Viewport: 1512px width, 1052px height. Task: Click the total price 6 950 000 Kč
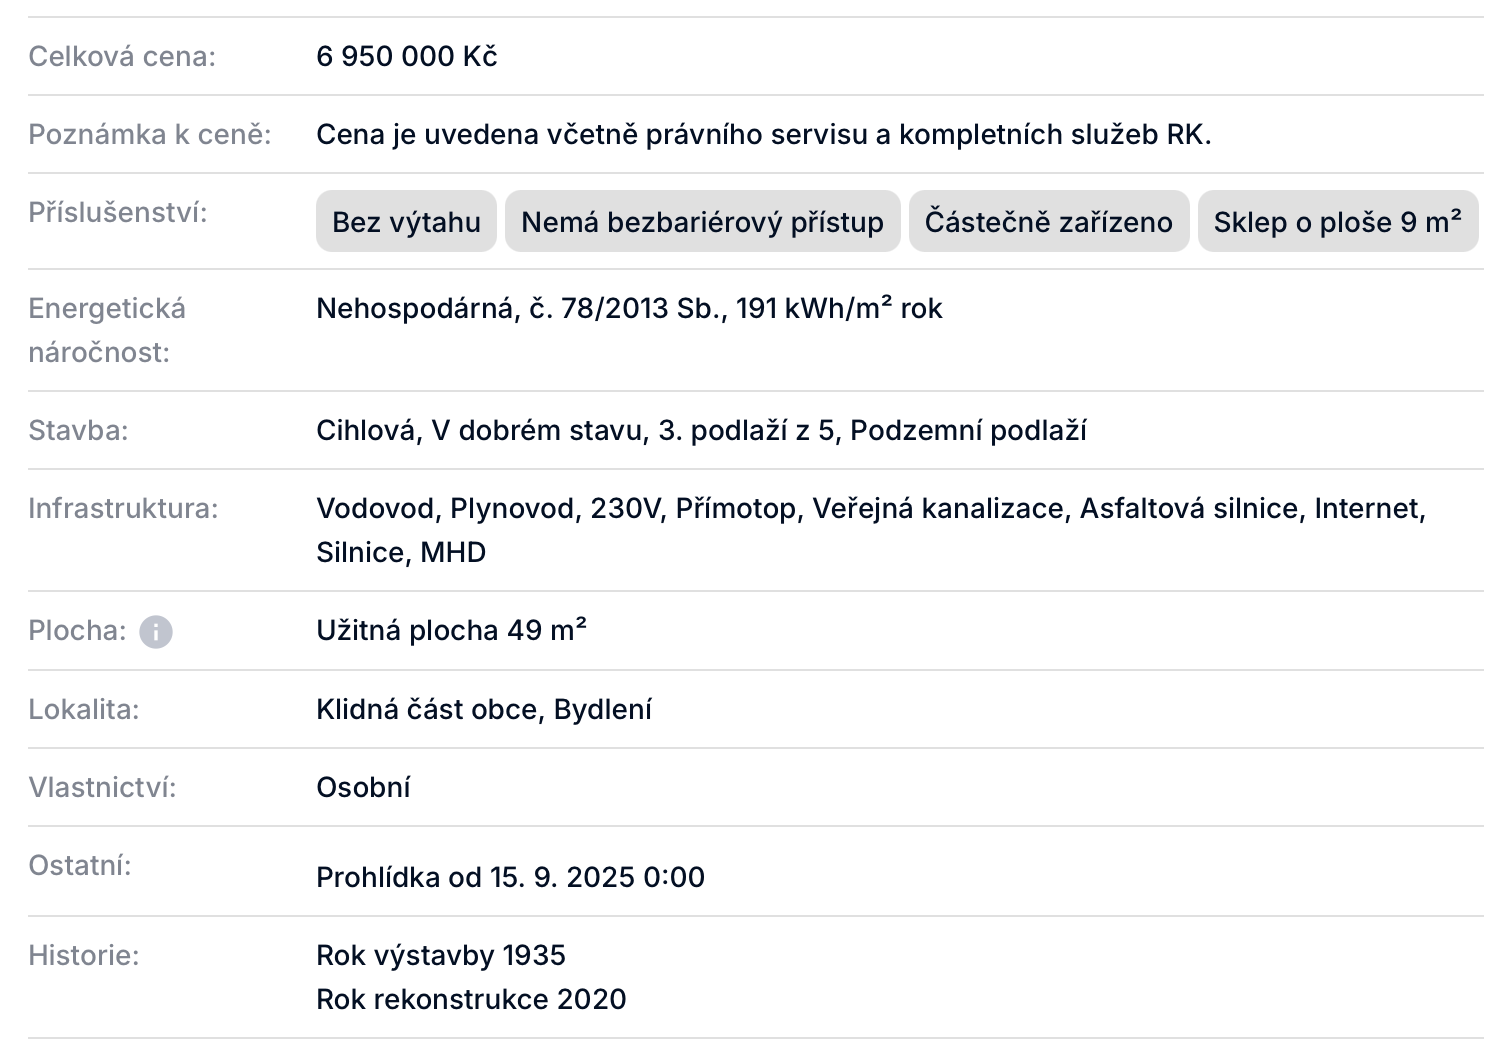(x=407, y=56)
